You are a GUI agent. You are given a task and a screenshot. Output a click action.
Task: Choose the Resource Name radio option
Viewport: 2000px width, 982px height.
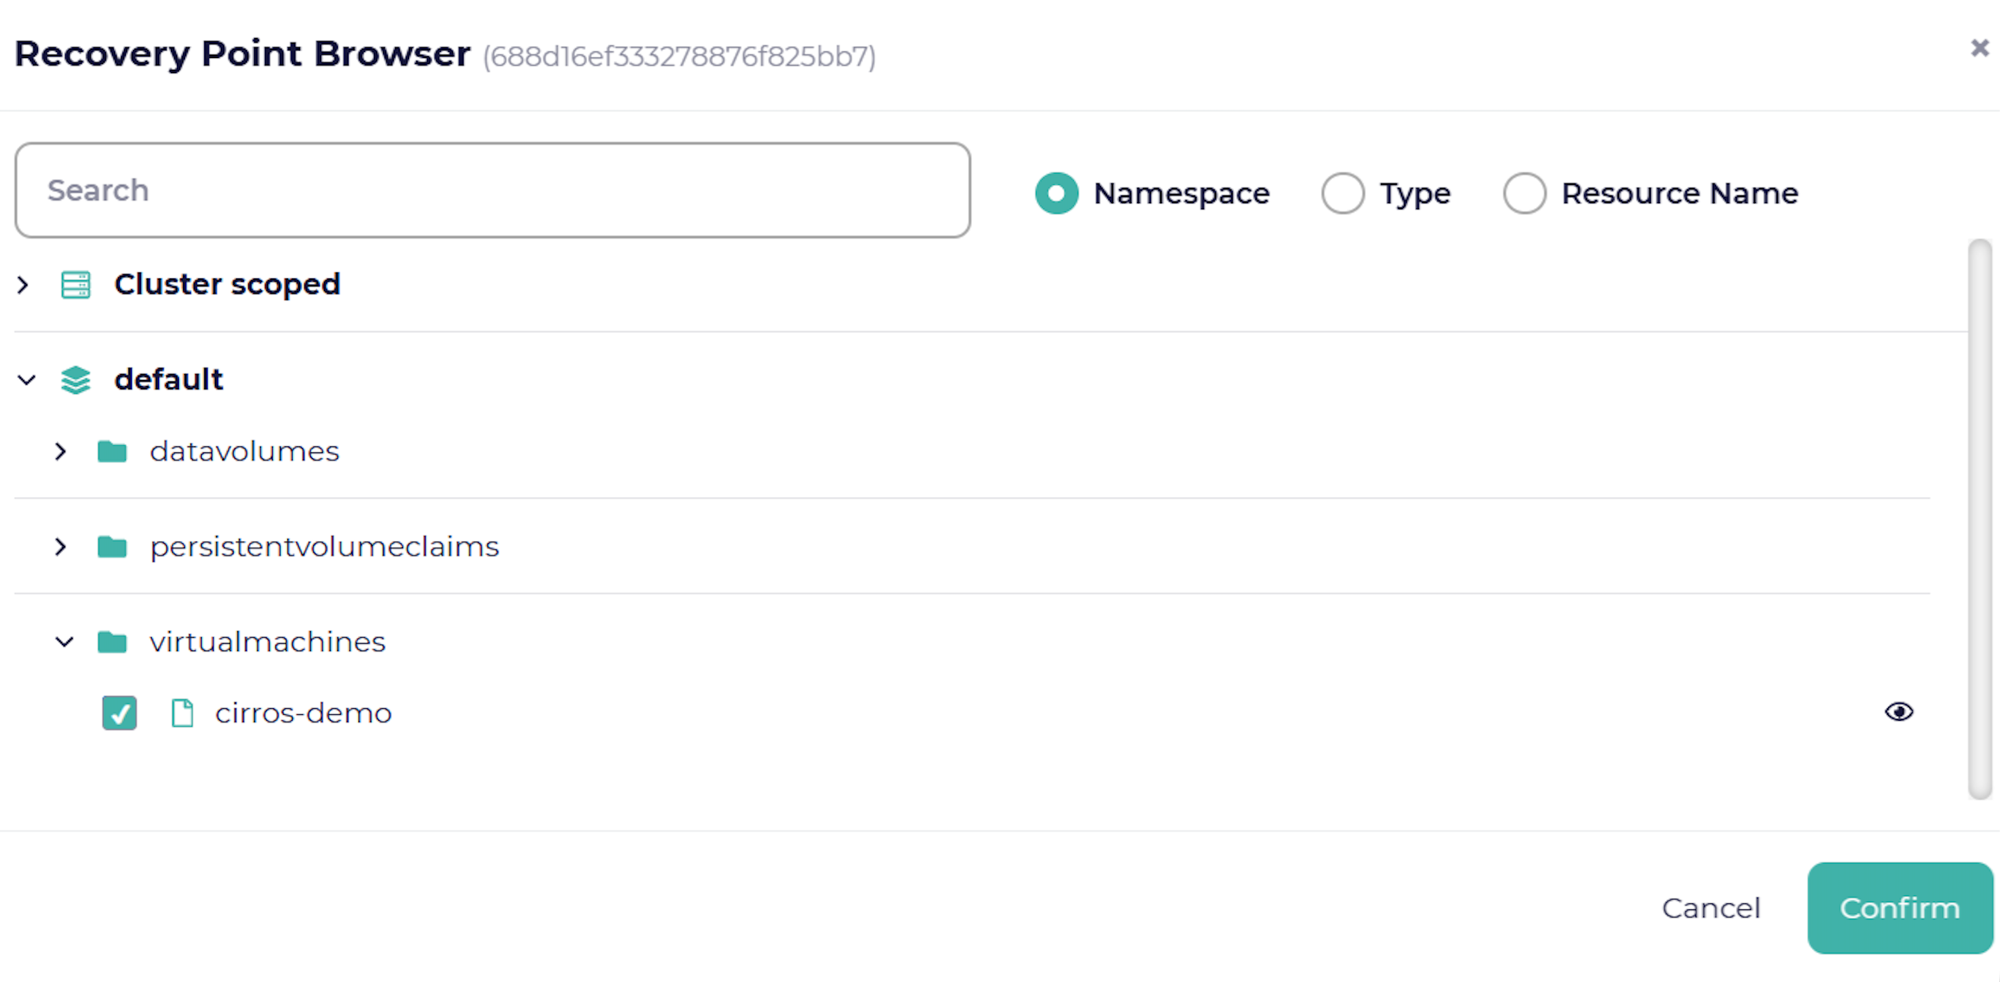1524,193
